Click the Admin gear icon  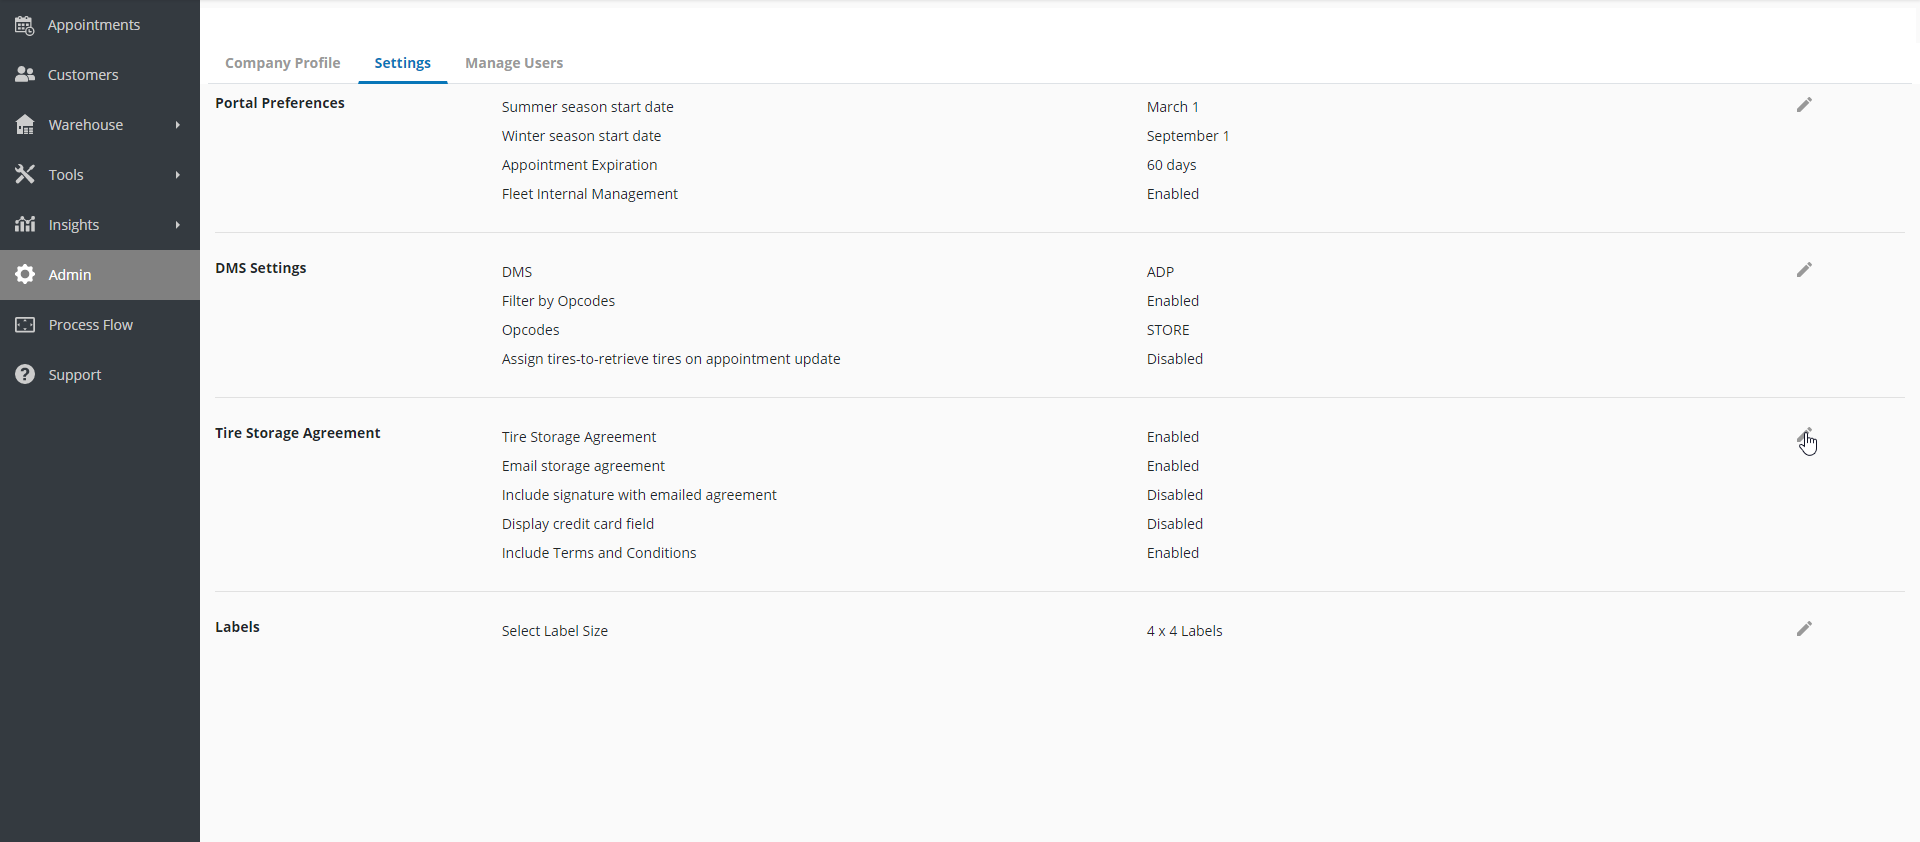point(25,275)
